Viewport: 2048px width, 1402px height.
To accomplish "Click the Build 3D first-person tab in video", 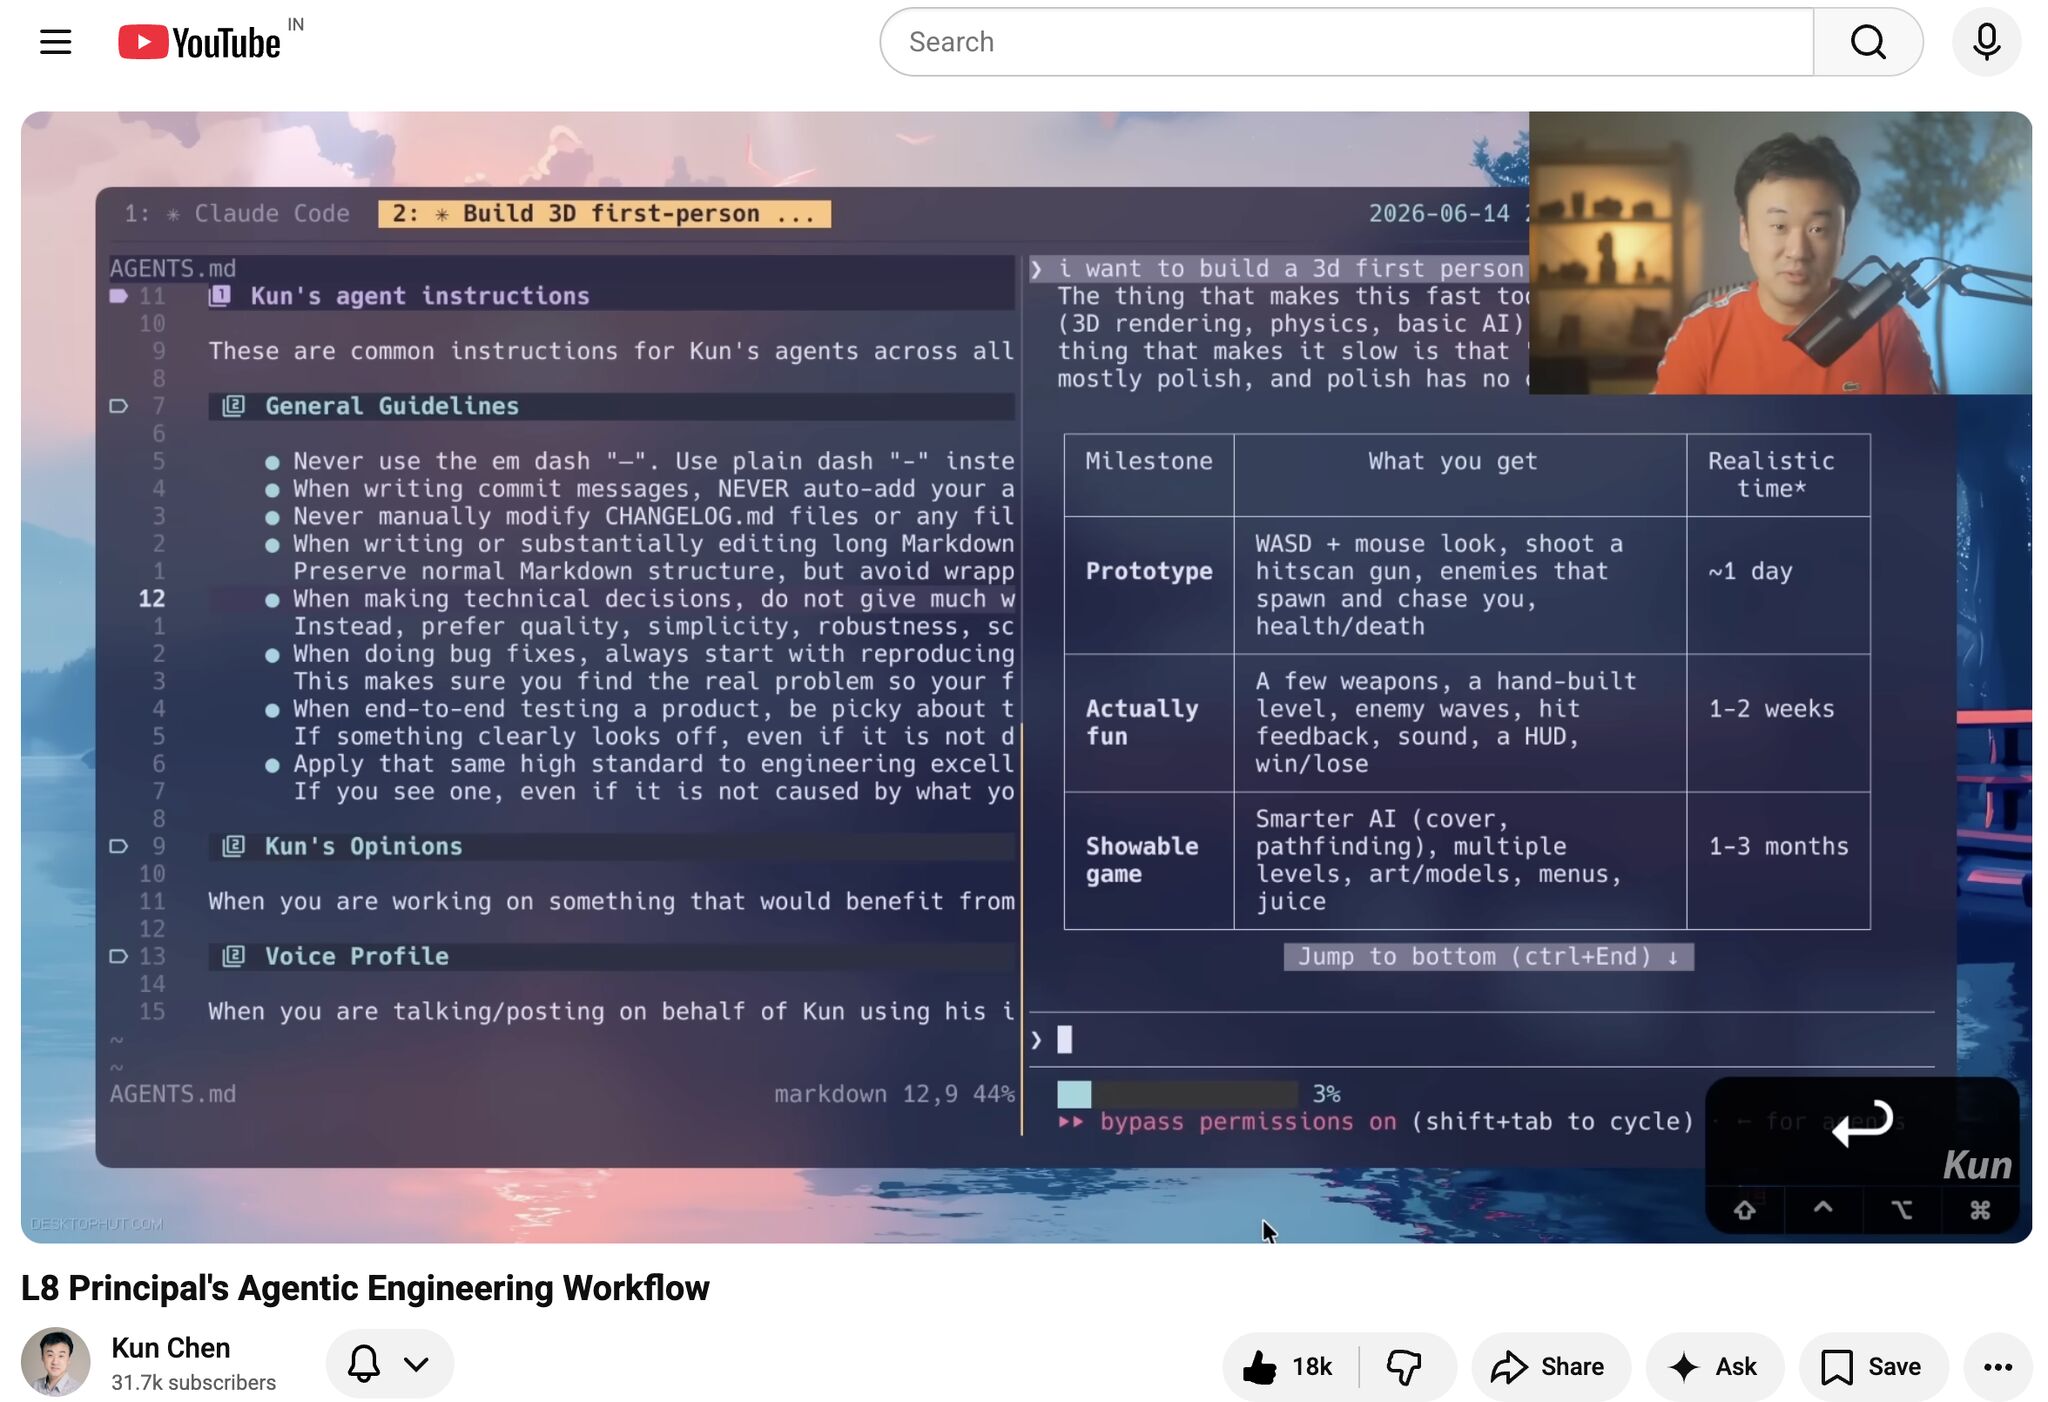I will point(604,214).
